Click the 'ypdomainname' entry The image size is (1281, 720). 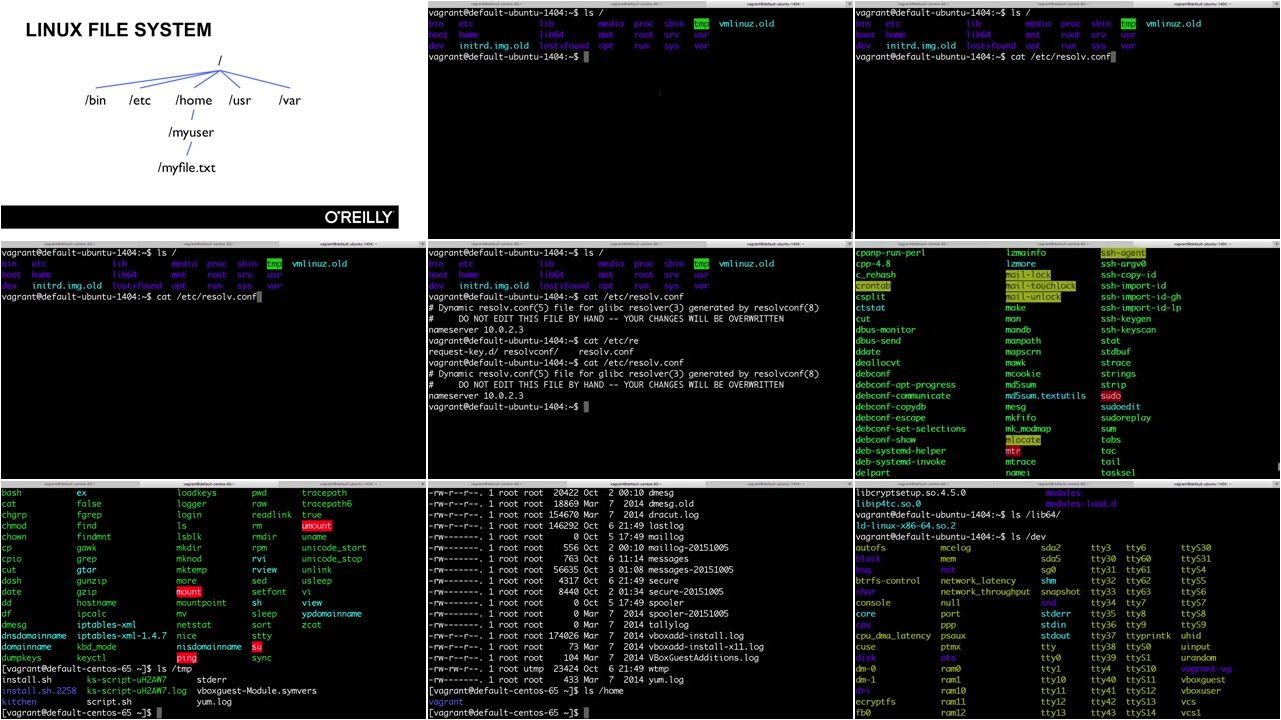[332, 614]
